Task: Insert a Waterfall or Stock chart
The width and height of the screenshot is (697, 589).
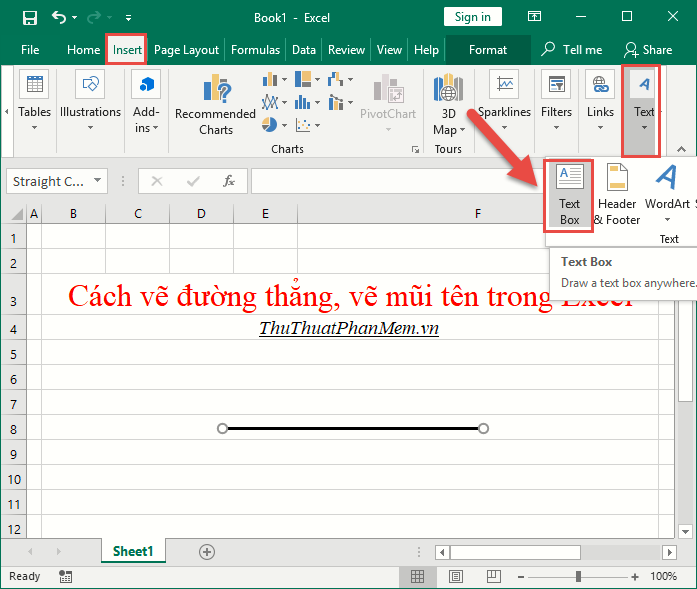Action: point(340,80)
